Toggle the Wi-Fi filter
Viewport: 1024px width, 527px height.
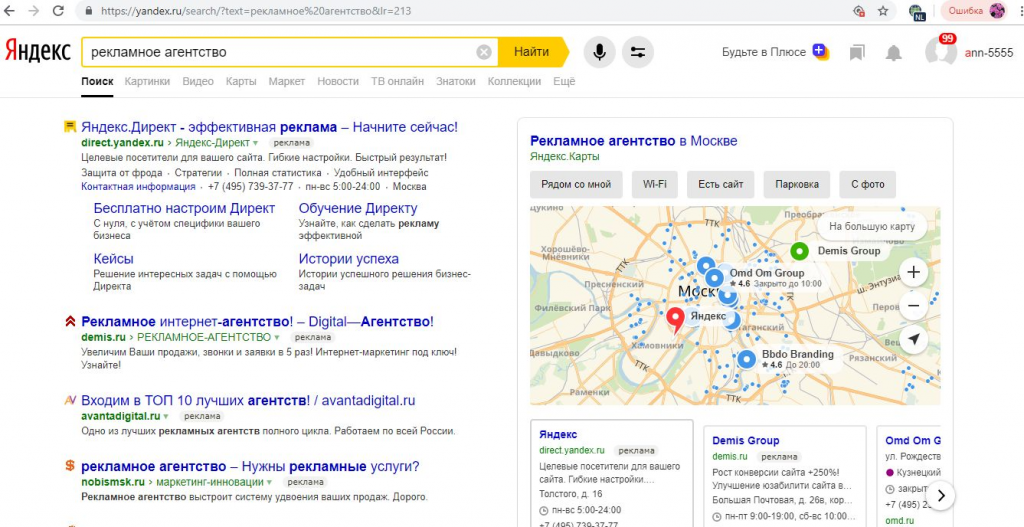(654, 185)
